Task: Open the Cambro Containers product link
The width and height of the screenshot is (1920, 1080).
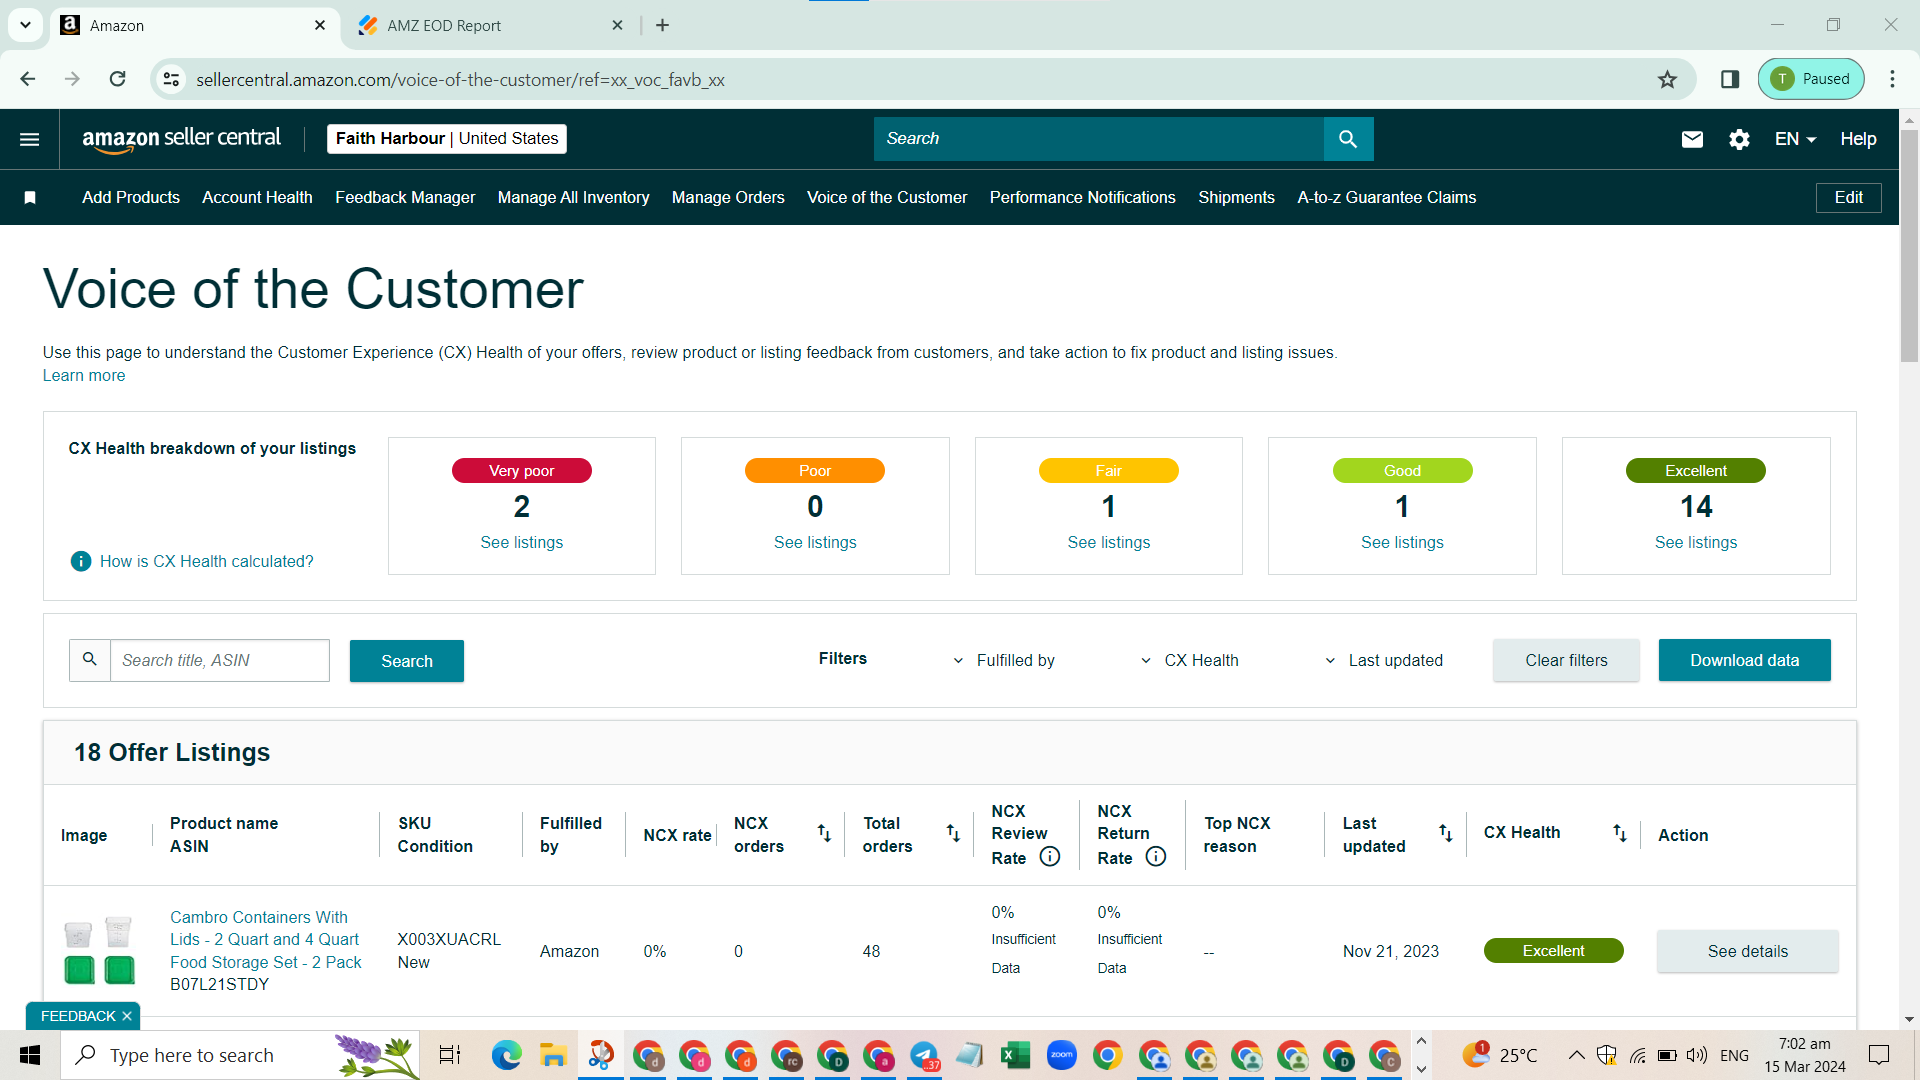Action: [266, 940]
